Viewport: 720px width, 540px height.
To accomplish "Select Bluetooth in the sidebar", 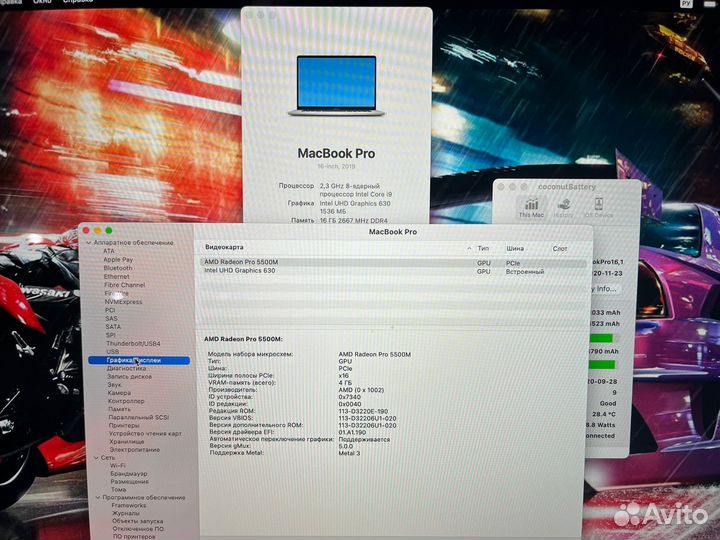I will point(118,268).
